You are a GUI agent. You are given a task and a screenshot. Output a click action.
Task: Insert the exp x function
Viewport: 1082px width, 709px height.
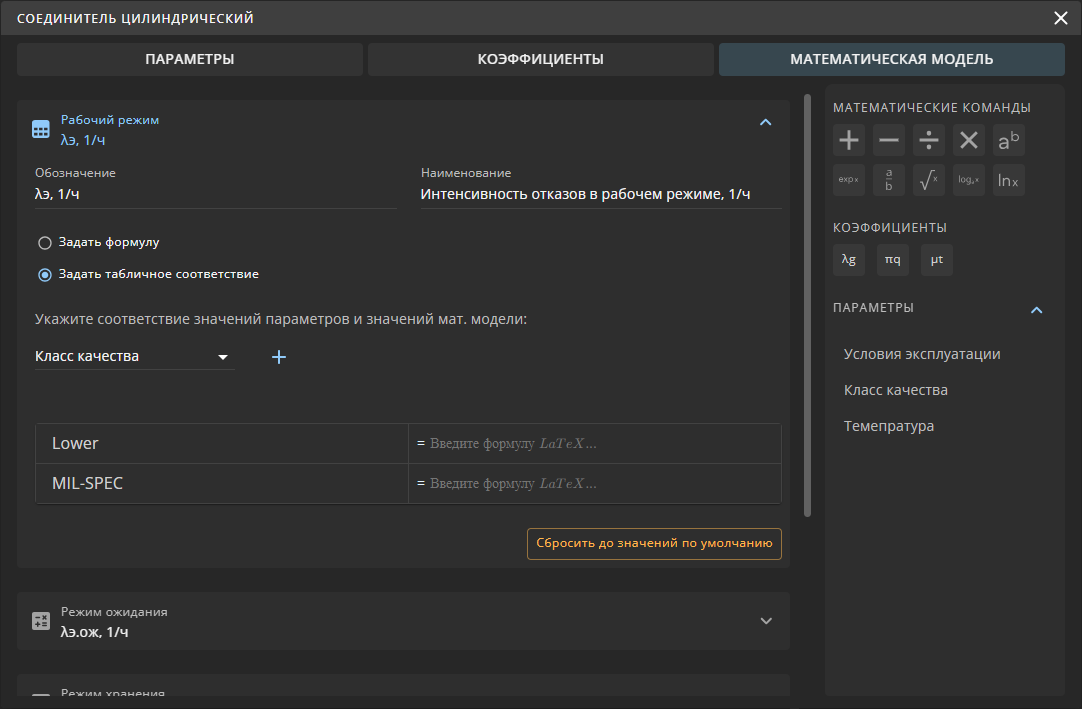(x=849, y=180)
